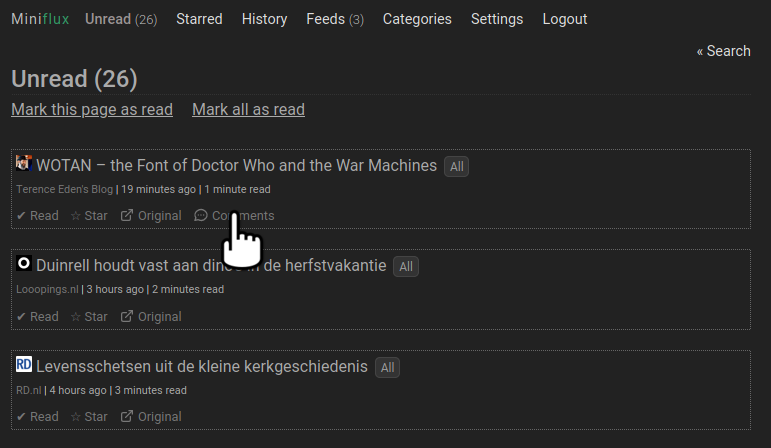
Task: Star the Levensschetsen kerkgeschiedenis article
Action: (x=89, y=417)
